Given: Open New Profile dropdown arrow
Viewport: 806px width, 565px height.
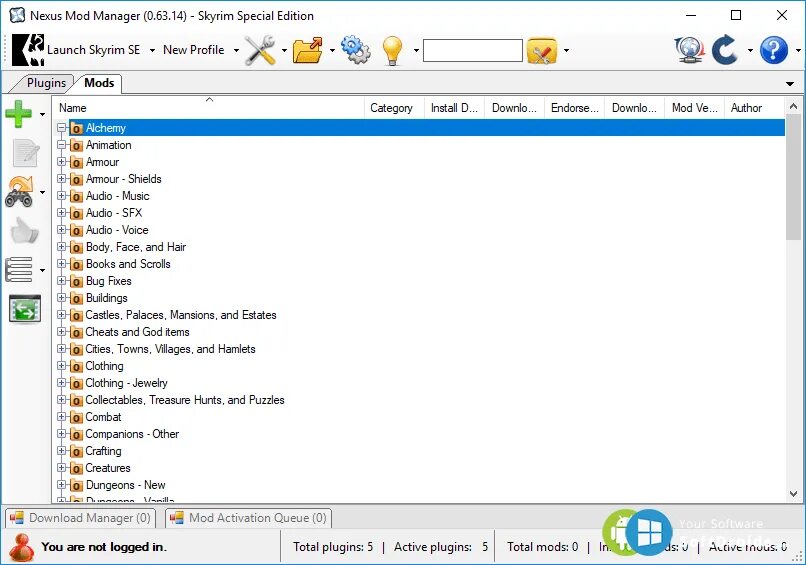Looking at the screenshot, I should [236, 50].
